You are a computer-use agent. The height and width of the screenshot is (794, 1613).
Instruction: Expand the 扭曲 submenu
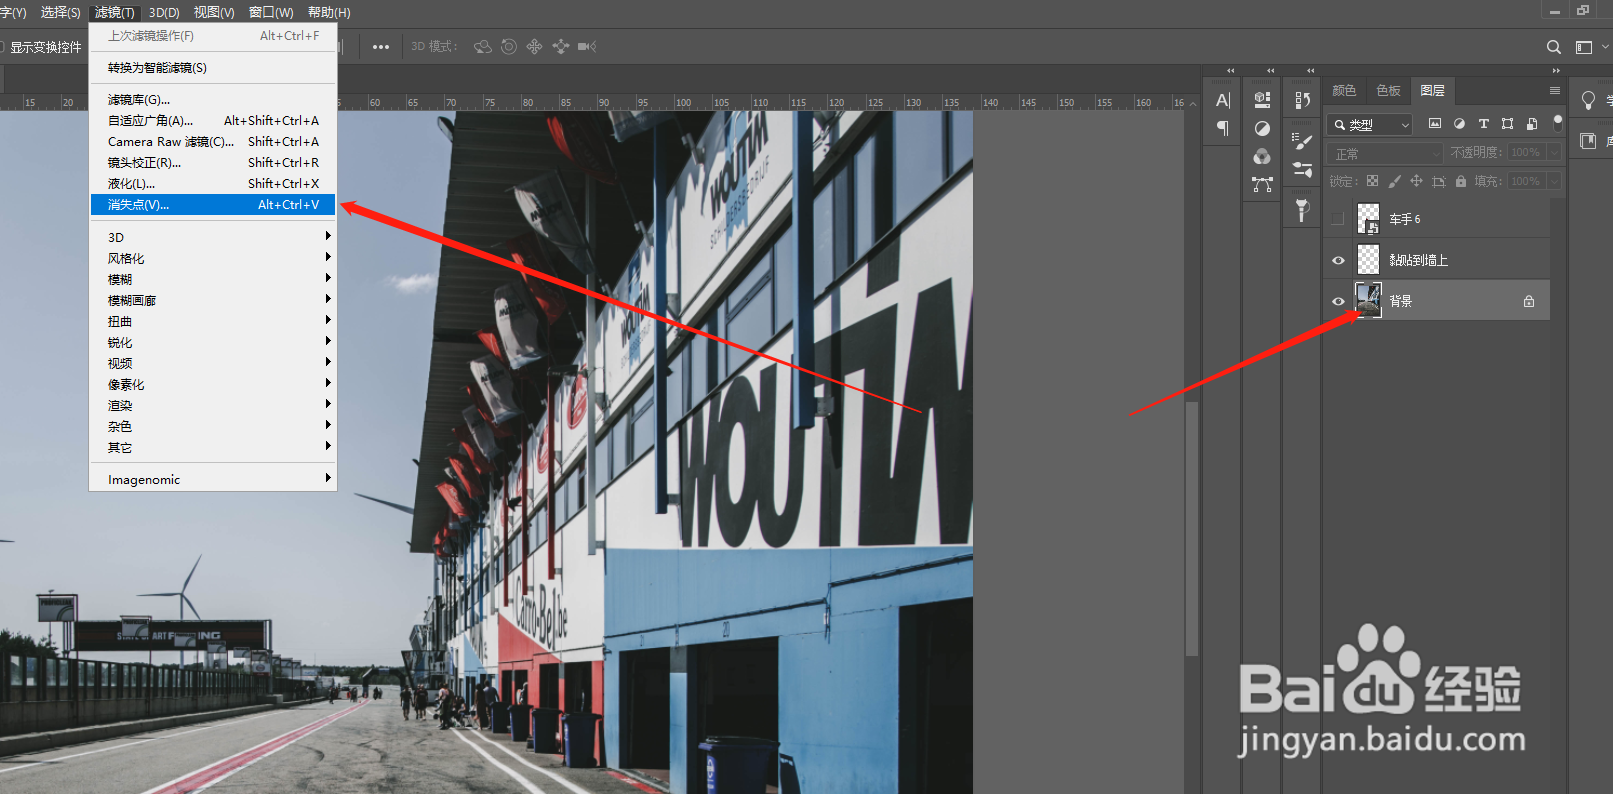(214, 321)
